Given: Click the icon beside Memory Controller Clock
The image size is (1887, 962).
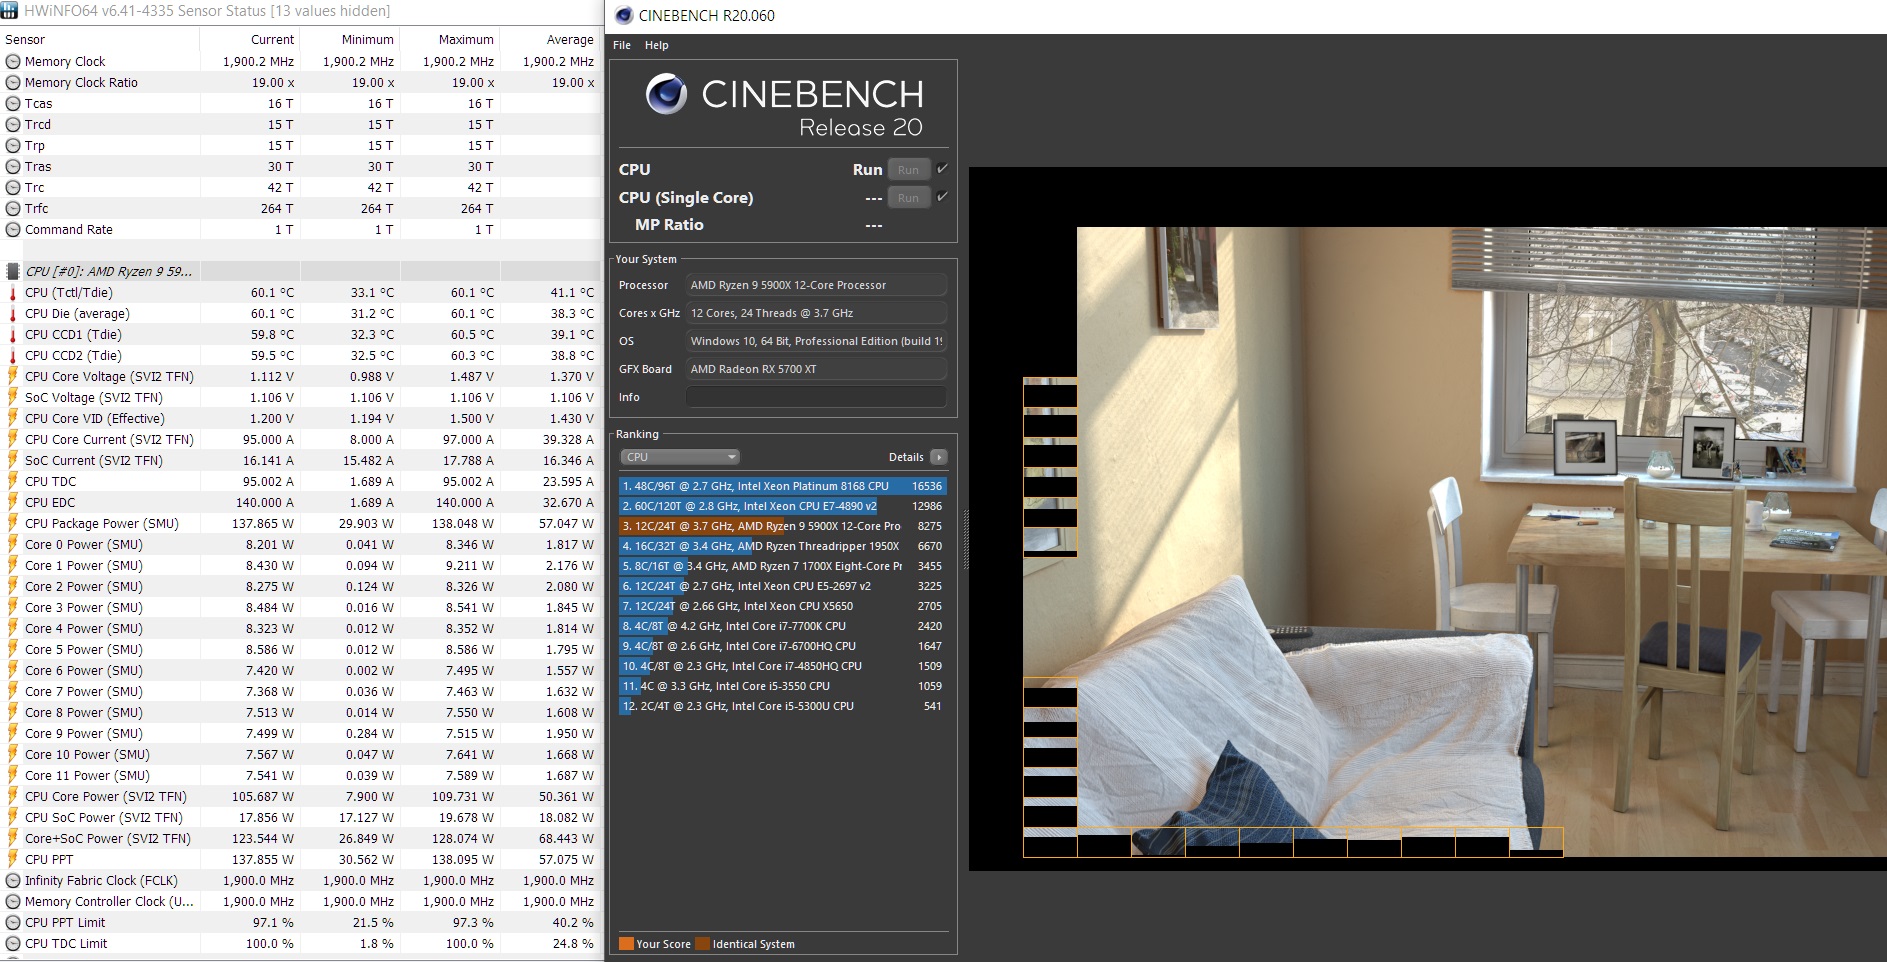Looking at the screenshot, I should 13,902.
